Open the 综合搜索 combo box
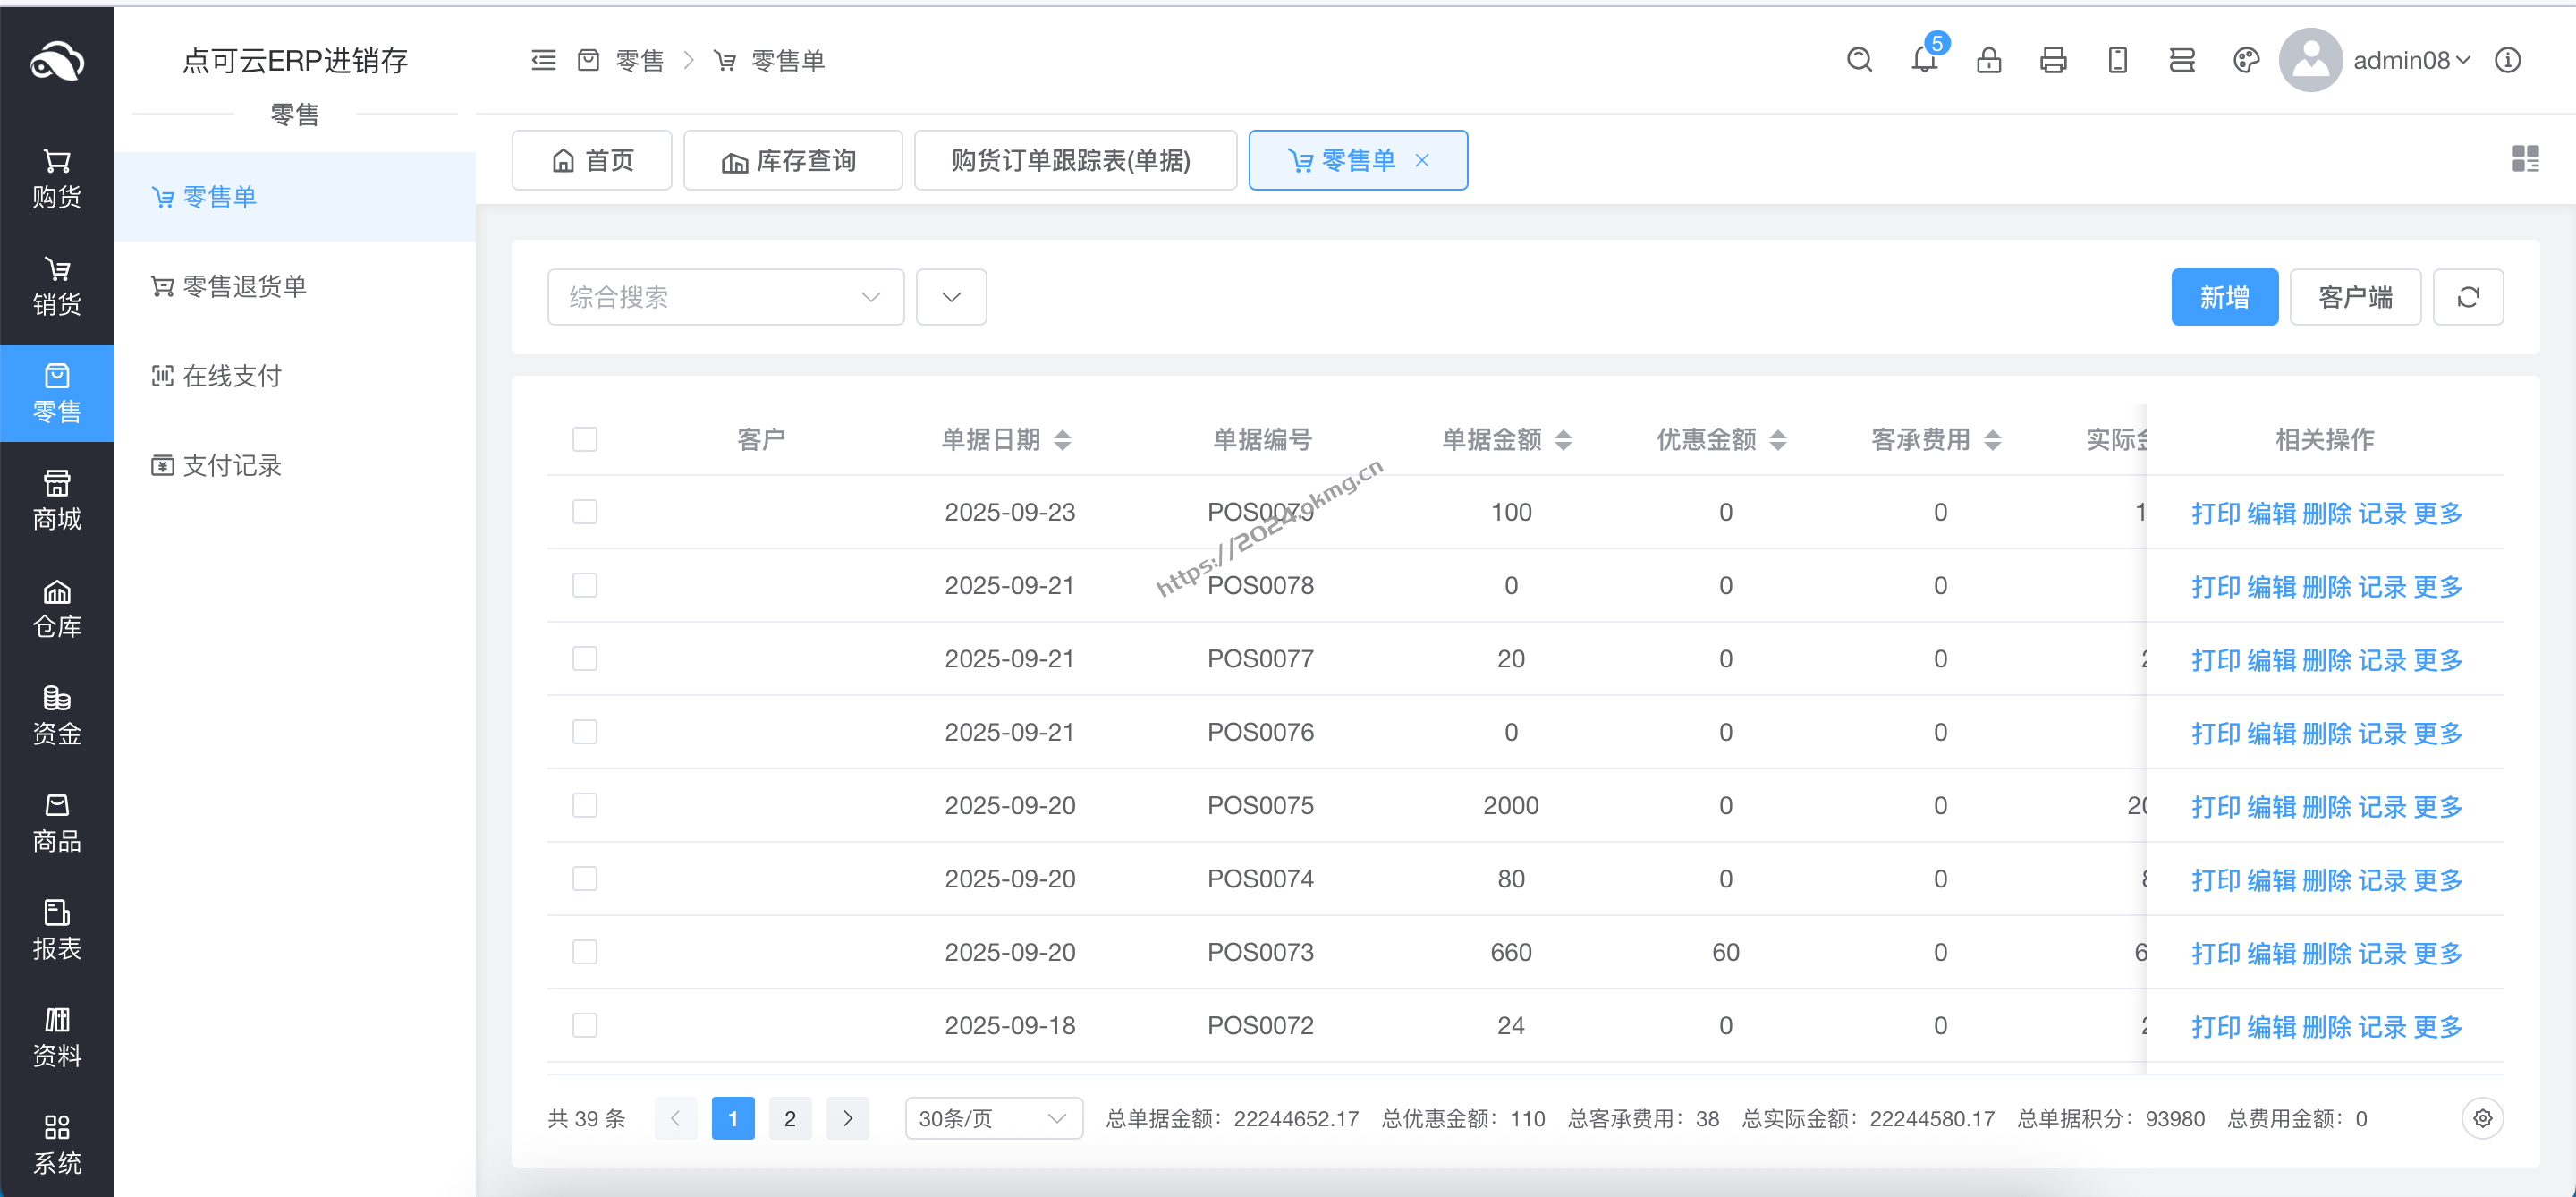The height and width of the screenshot is (1197, 2576). 725,297
